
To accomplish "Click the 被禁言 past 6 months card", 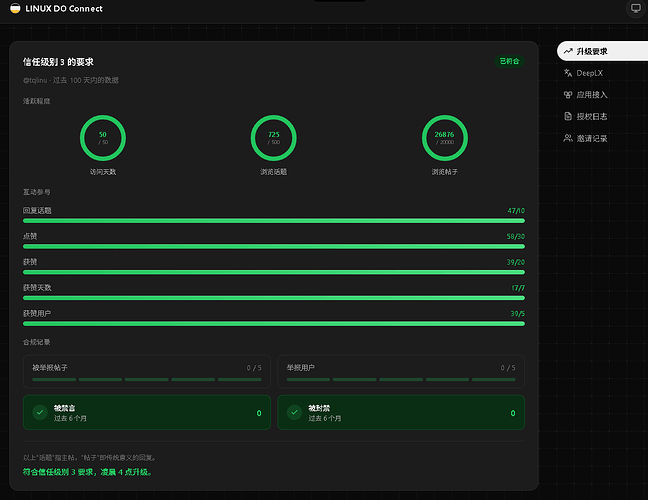I will [x=147, y=412].
